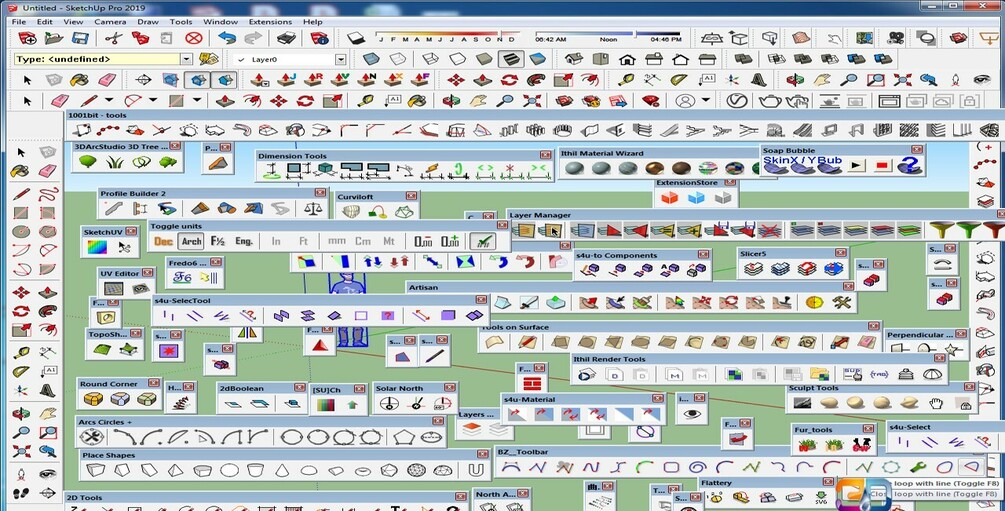Enable Shaded With Textures style
Viewport: 1005px width, 511px height.
[511, 60]
